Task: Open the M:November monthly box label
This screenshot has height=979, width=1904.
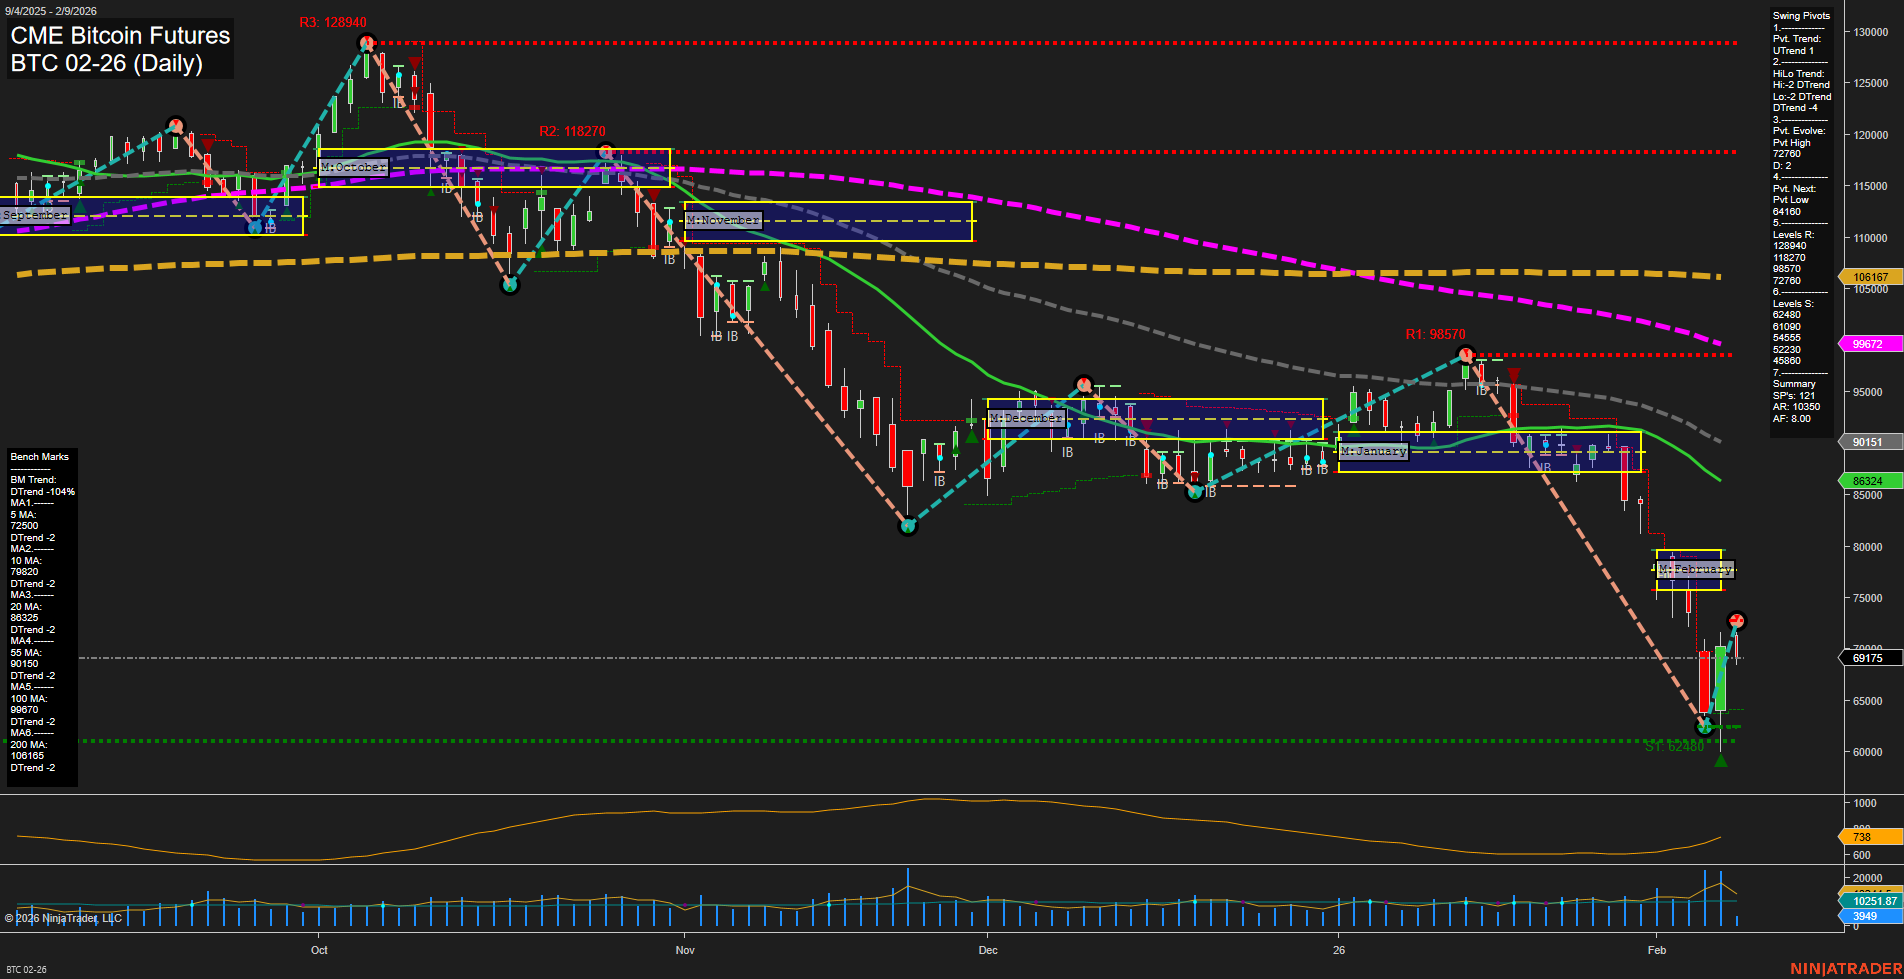Action: [x=721, y=220]
